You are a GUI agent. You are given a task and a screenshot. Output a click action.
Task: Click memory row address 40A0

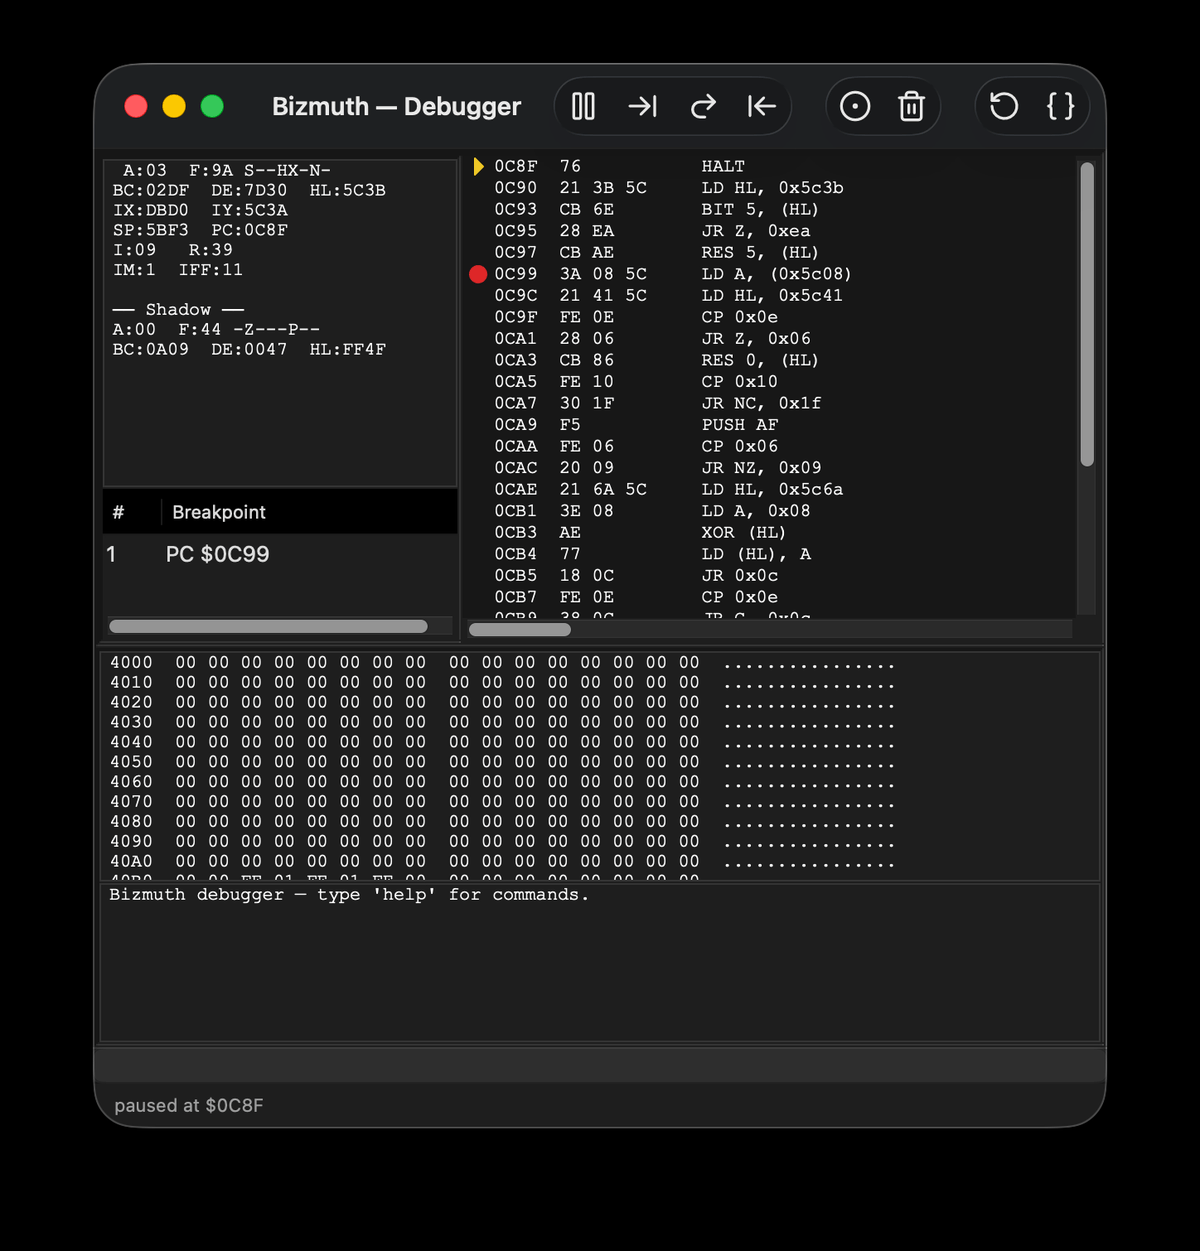pyautogui.click(x=131, y=861)
